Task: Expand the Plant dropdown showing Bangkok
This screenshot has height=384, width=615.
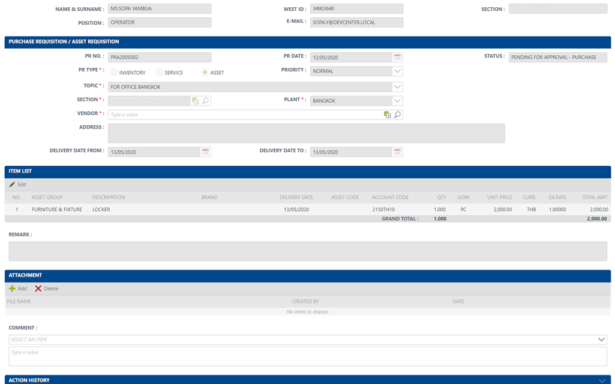Action: click(397, 101)
